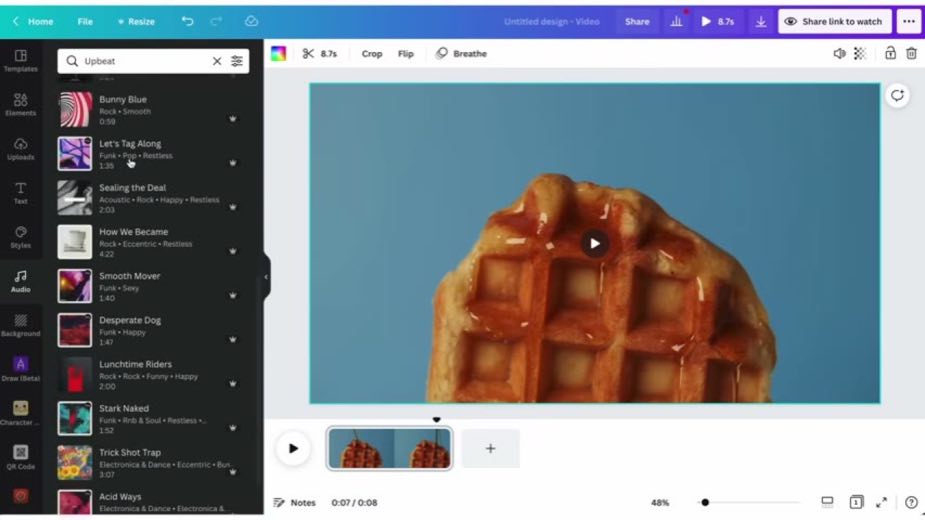Open the grid view pages icon
Viewport: 925px width, 520px height.
click(856, 502)
